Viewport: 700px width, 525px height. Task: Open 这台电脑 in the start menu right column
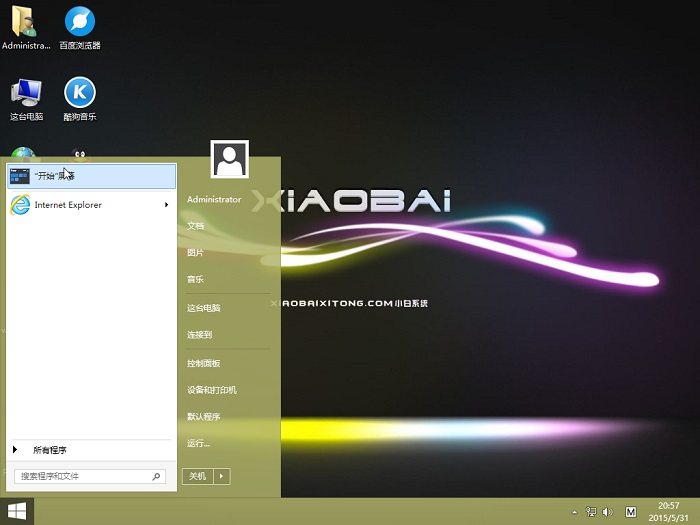[204, 308]
